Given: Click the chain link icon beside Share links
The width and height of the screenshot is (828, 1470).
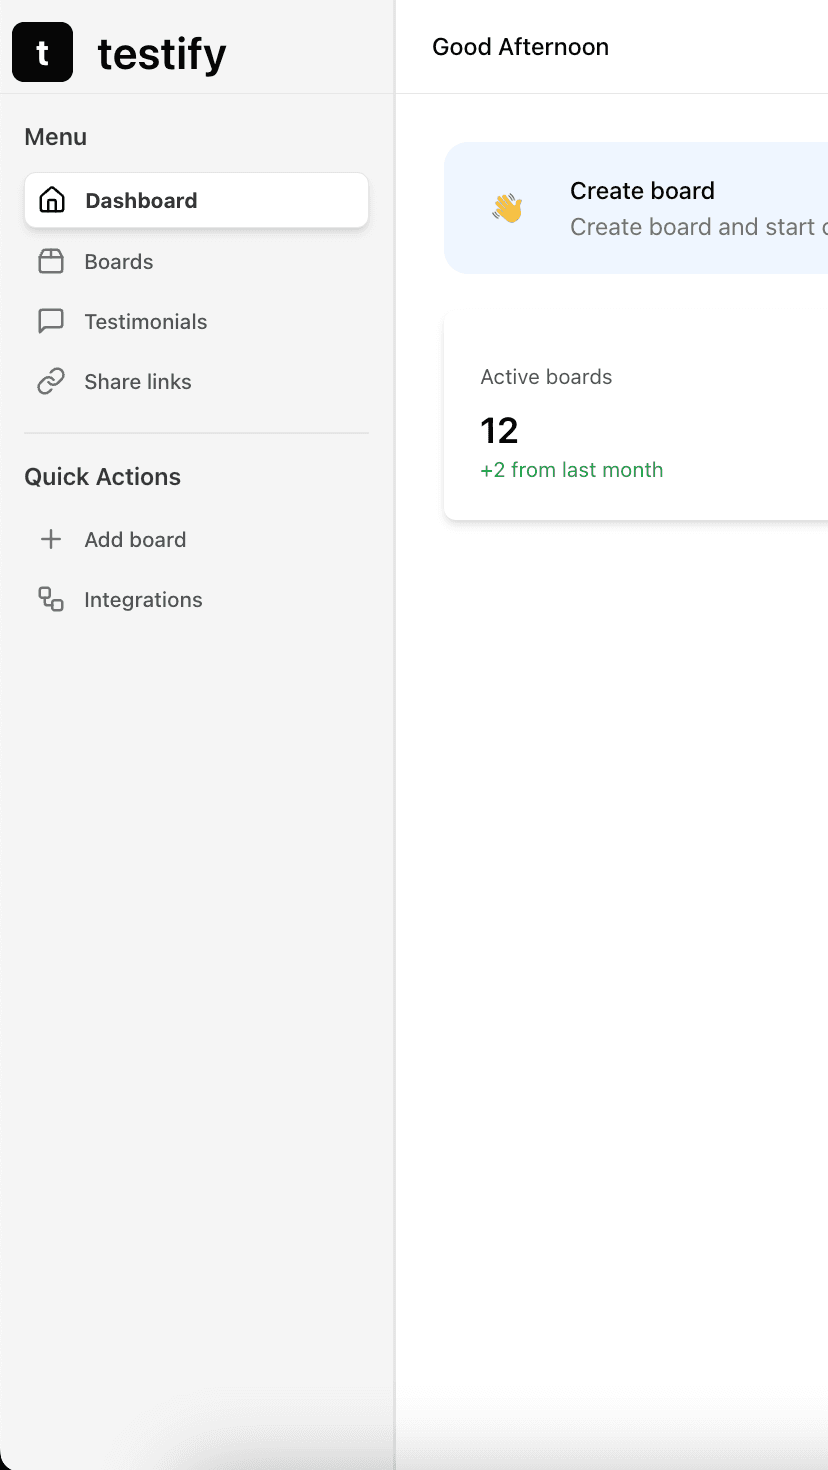Looking at the screenshot, I should (x=51, y=381).
